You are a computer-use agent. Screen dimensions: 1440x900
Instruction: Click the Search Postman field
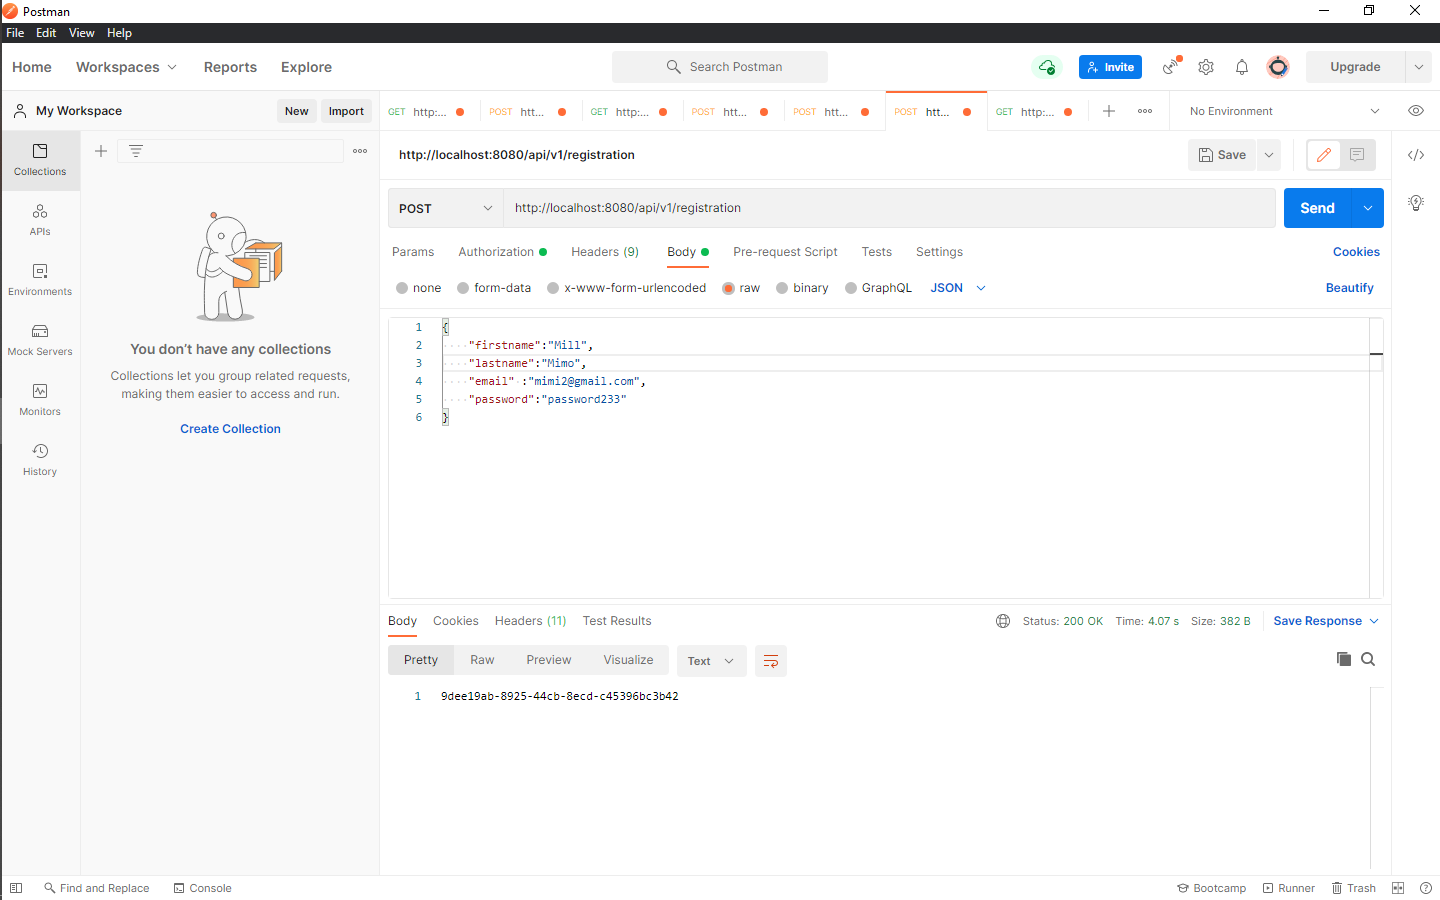720,67
